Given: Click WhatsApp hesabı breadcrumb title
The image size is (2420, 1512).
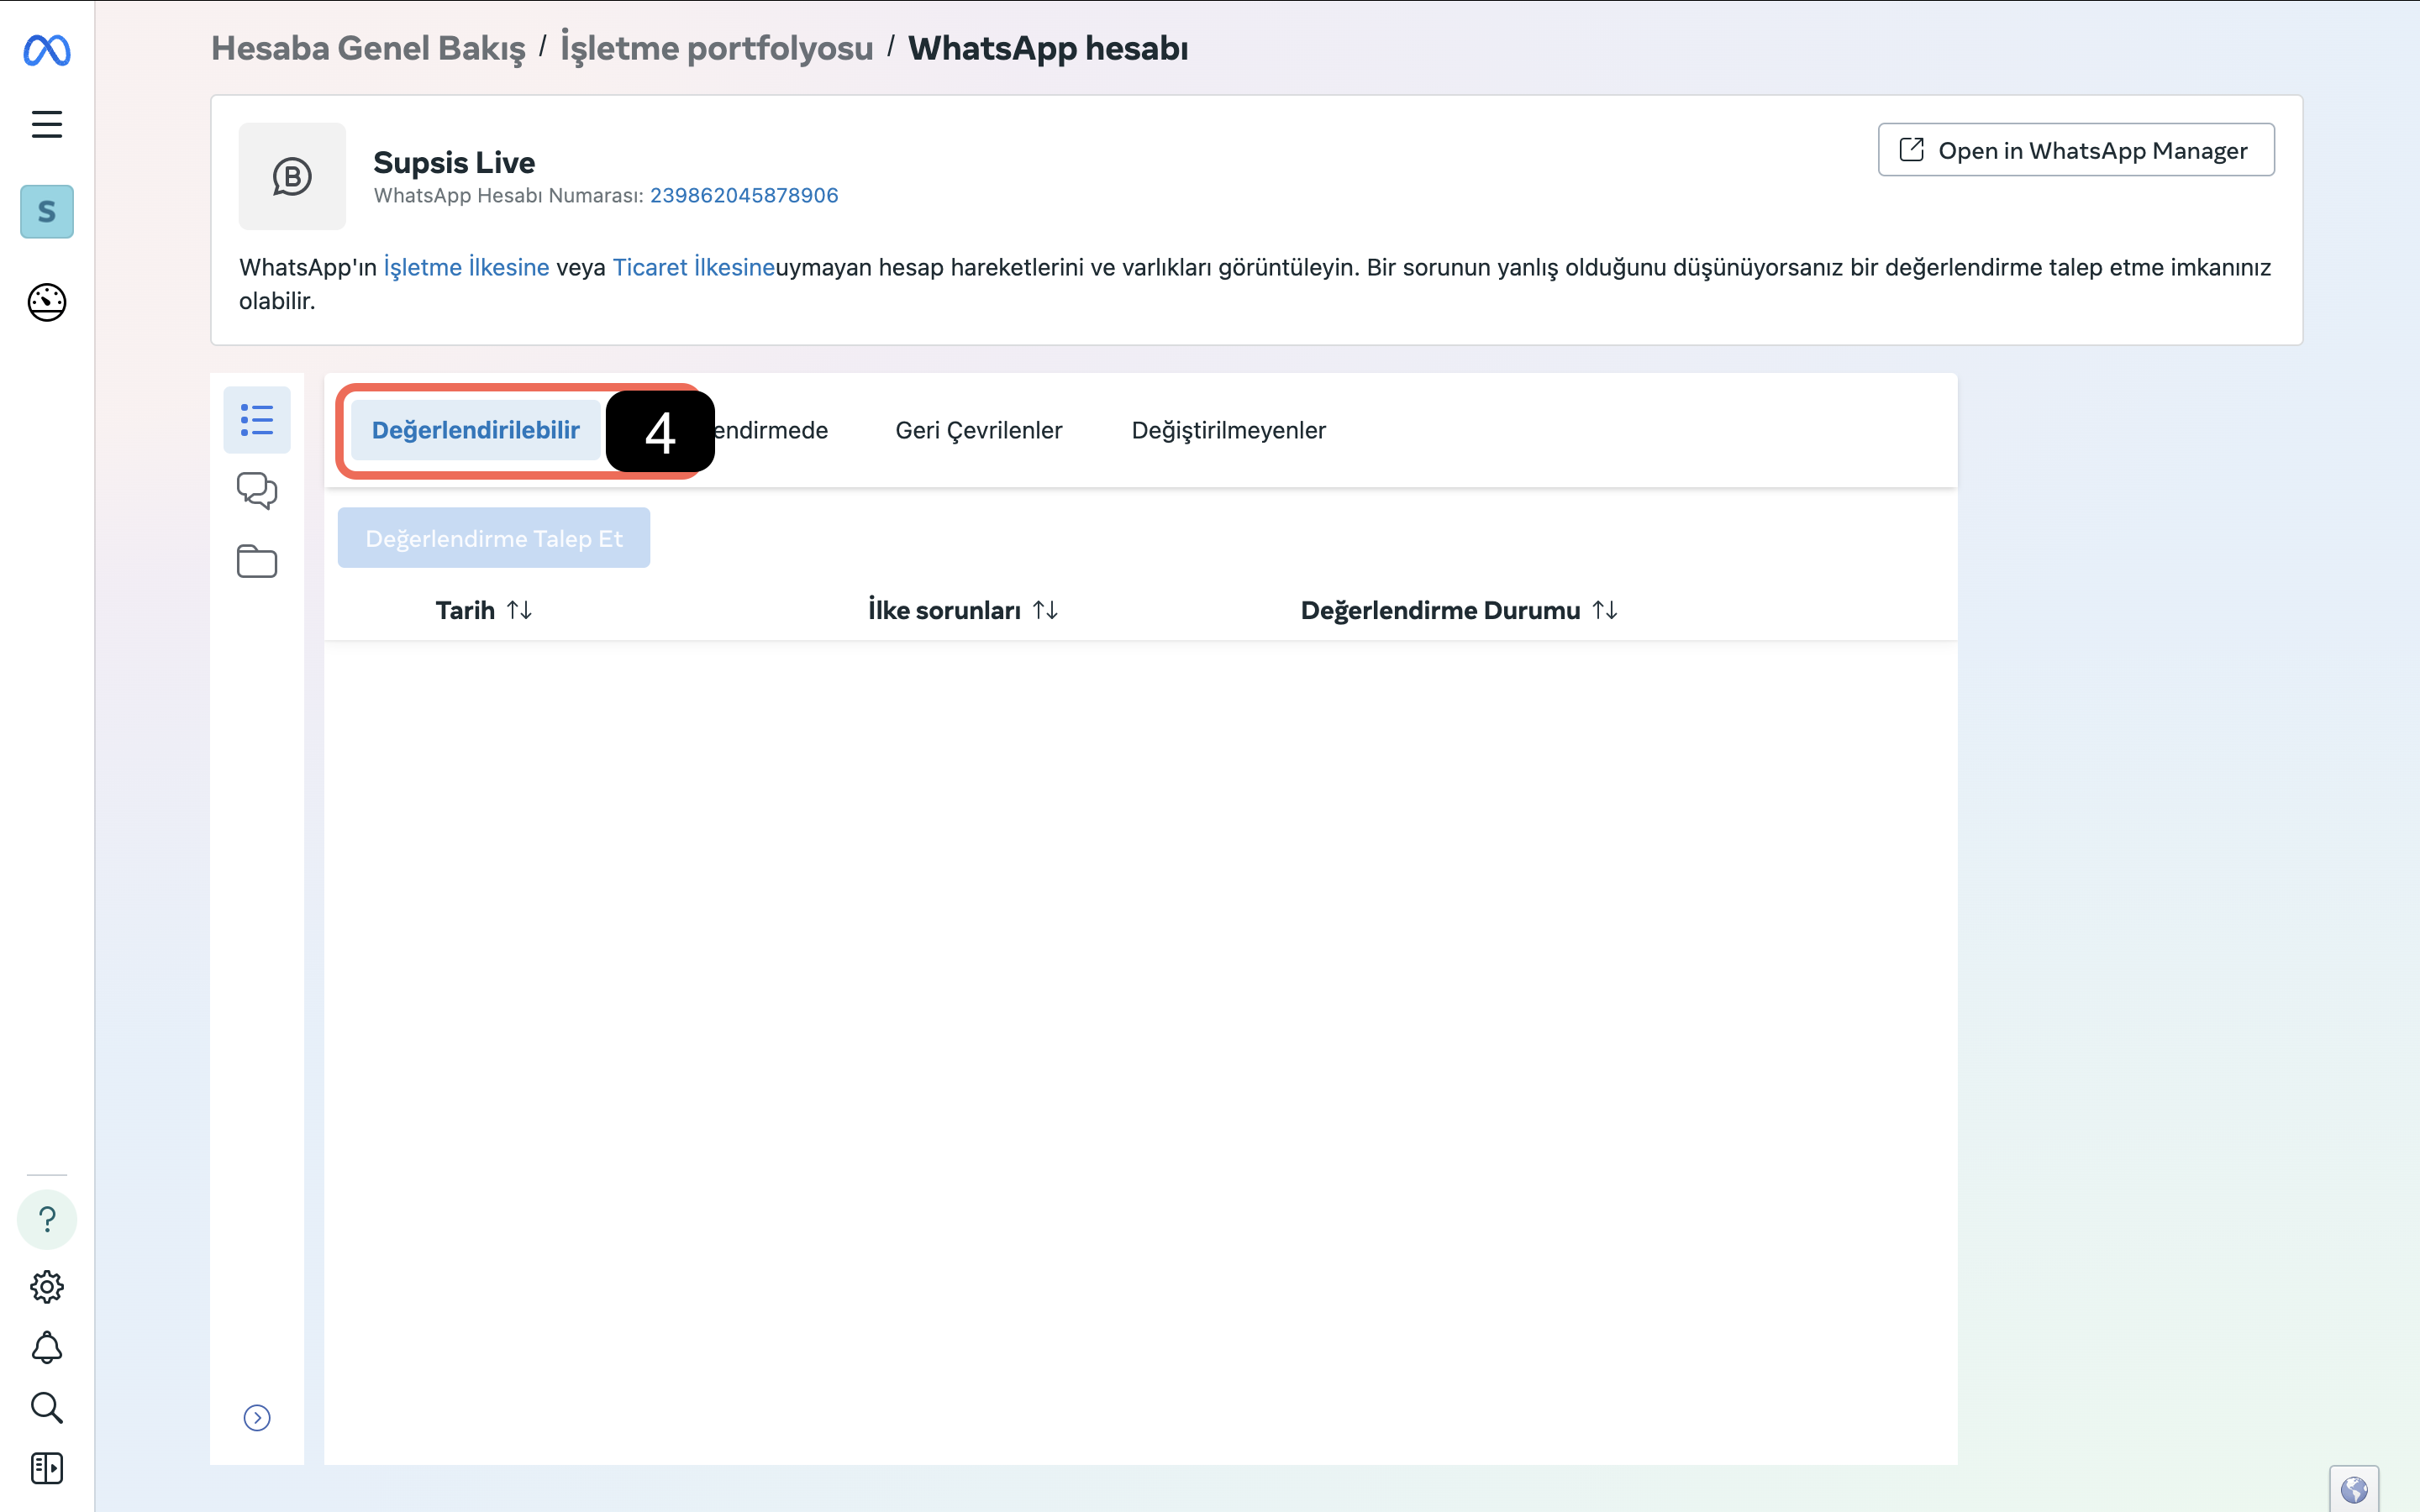Looking at the screenshot, I should [1048, 48].
